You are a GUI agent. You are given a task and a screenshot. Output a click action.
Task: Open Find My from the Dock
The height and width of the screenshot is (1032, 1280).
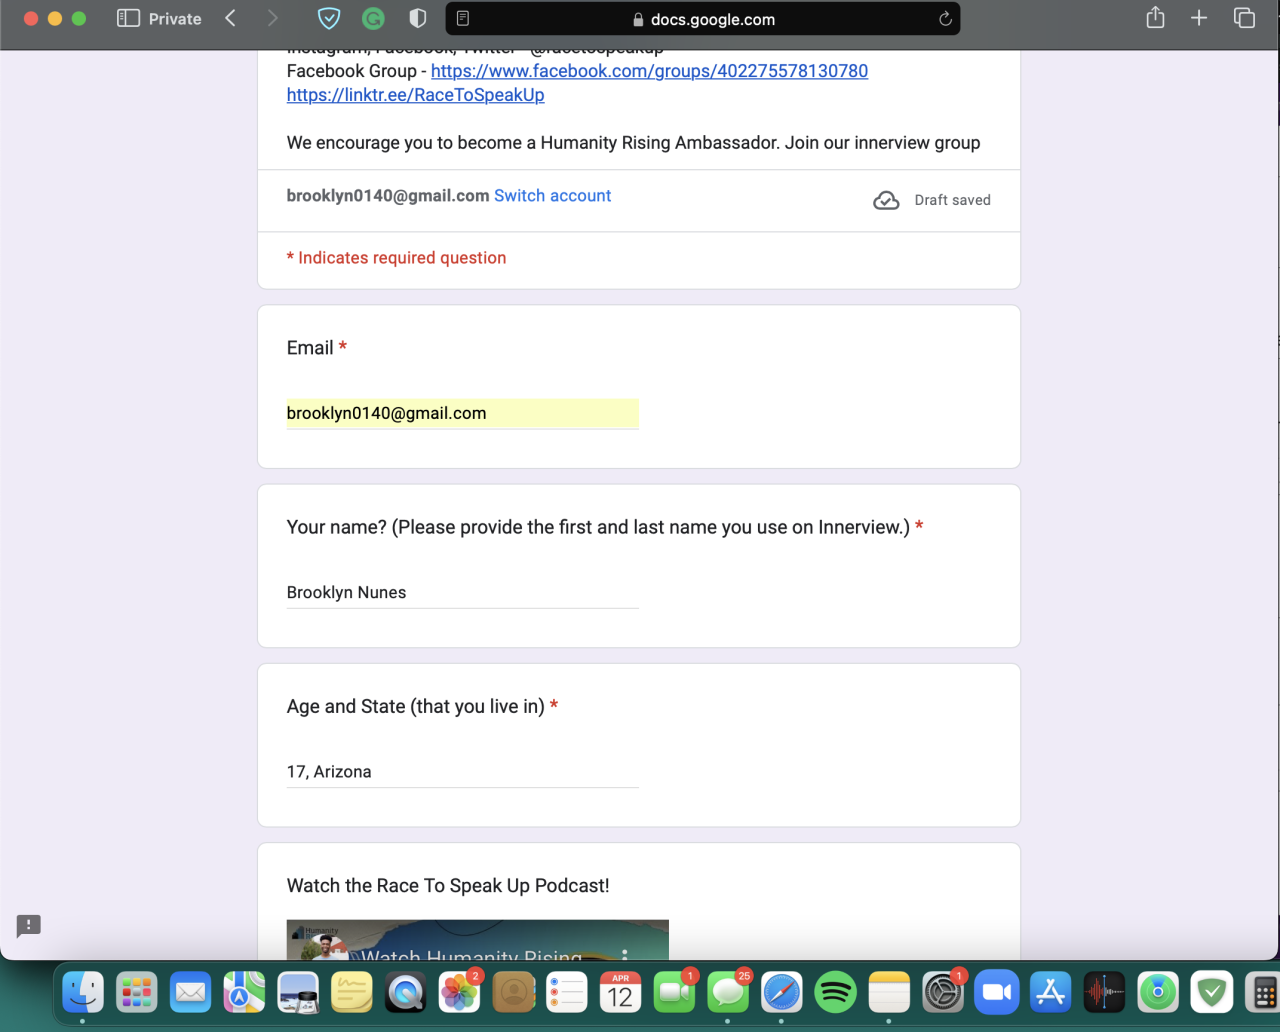click(x=1158, y=993)
